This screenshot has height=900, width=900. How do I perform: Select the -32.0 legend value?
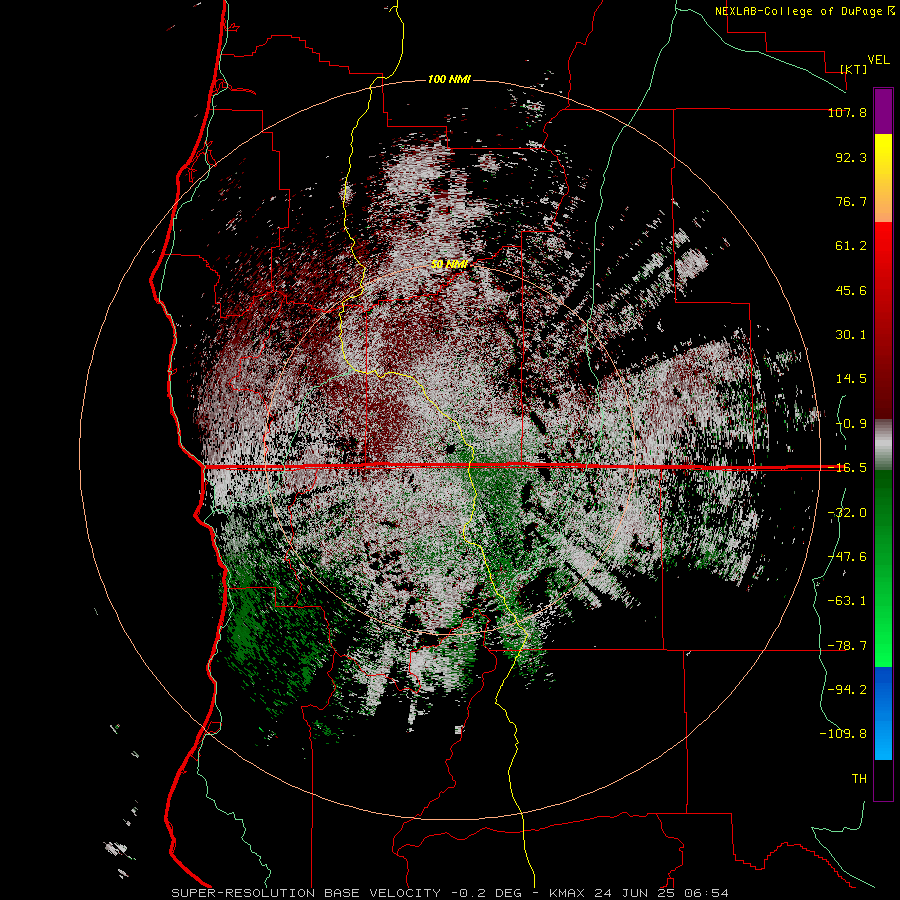(x=847, y=513)
